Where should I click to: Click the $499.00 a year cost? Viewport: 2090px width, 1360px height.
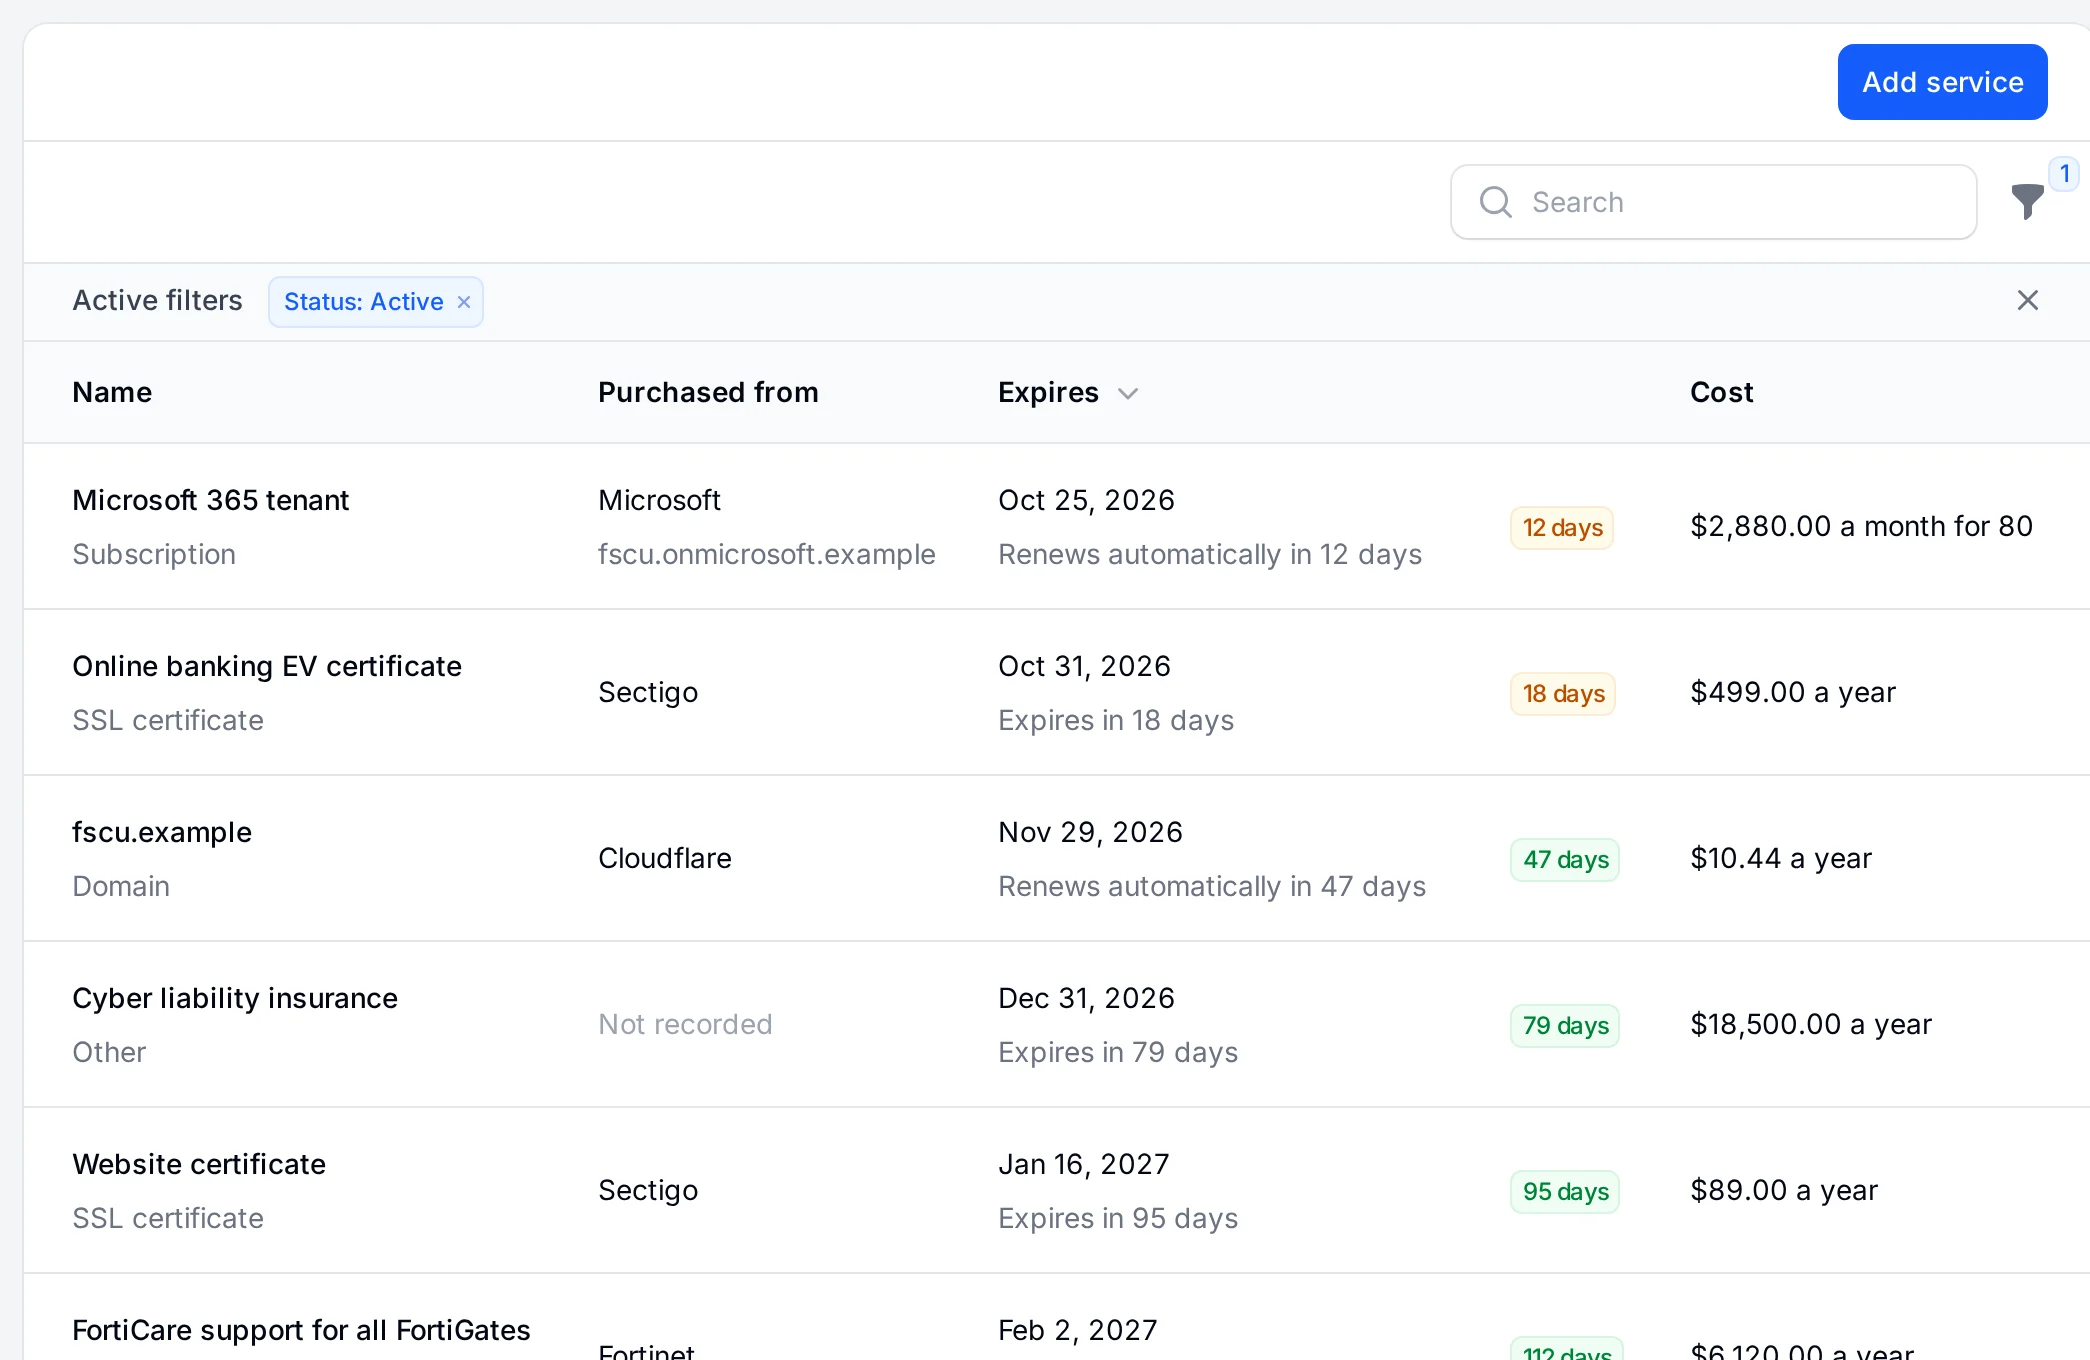(x=1793, y=692)
